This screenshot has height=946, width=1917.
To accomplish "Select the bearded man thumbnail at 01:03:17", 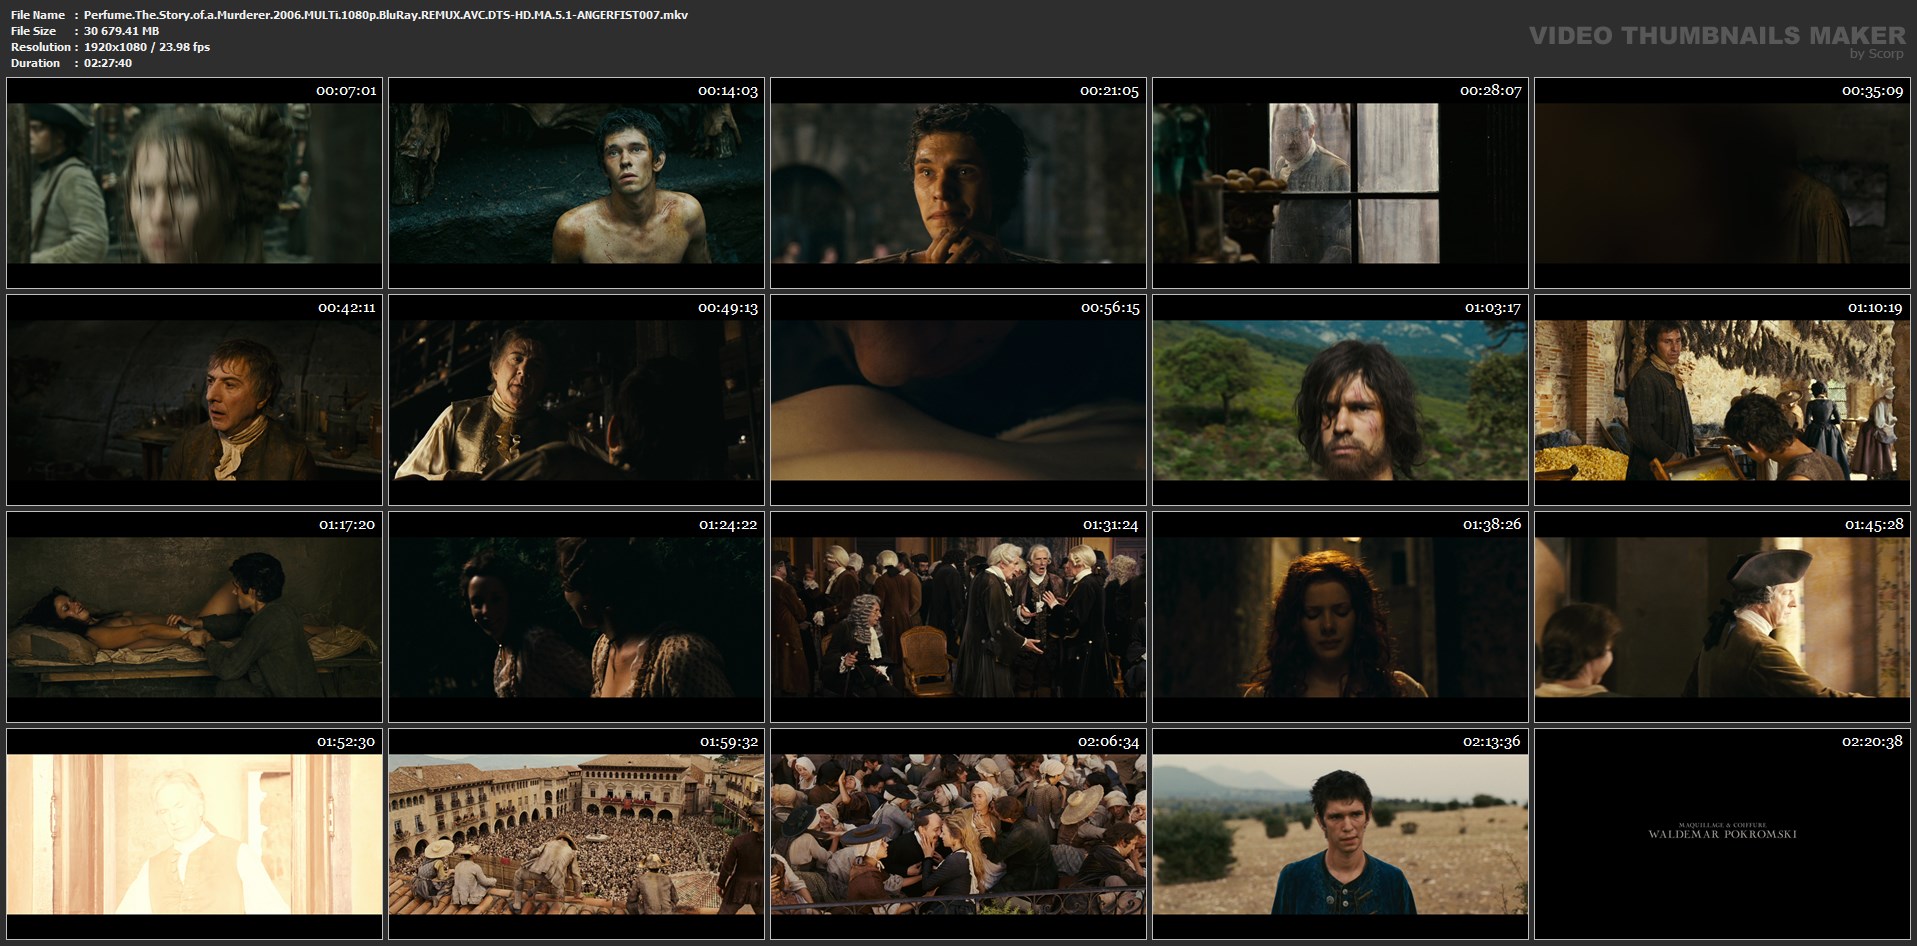I will pyautogui.click(x=1340, y=400).
